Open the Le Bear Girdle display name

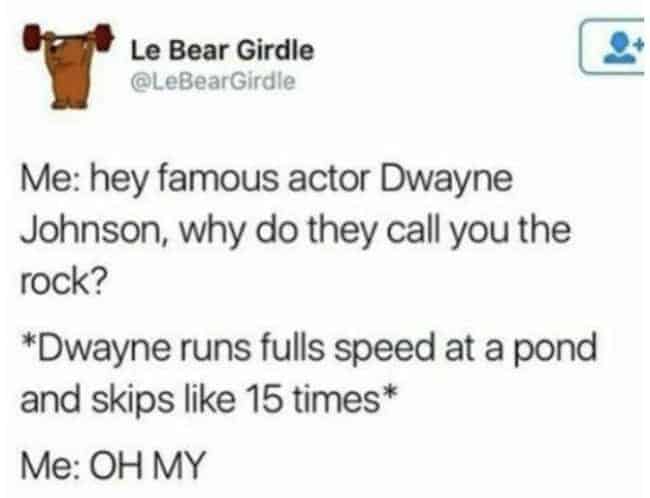pos(223,51)
